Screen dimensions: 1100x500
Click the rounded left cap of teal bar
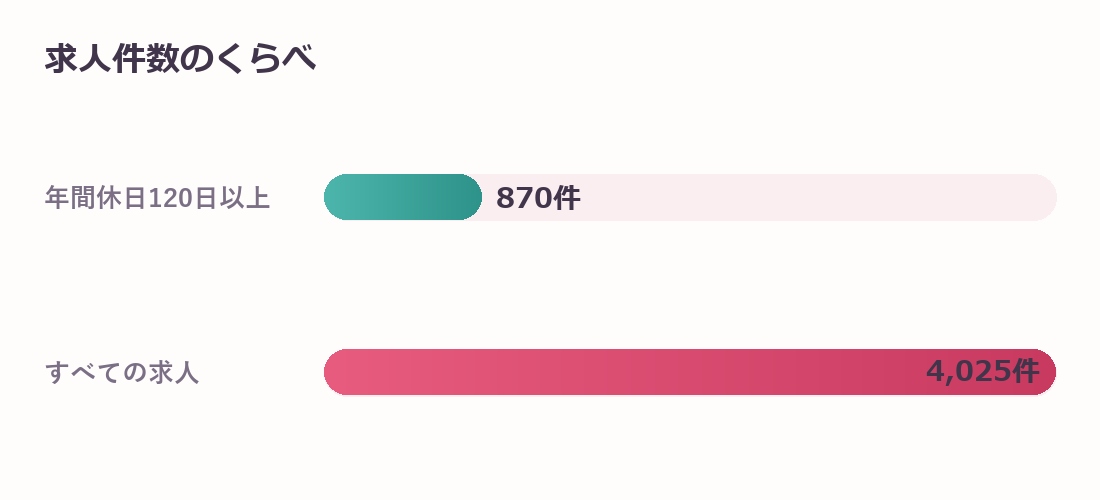337,197
